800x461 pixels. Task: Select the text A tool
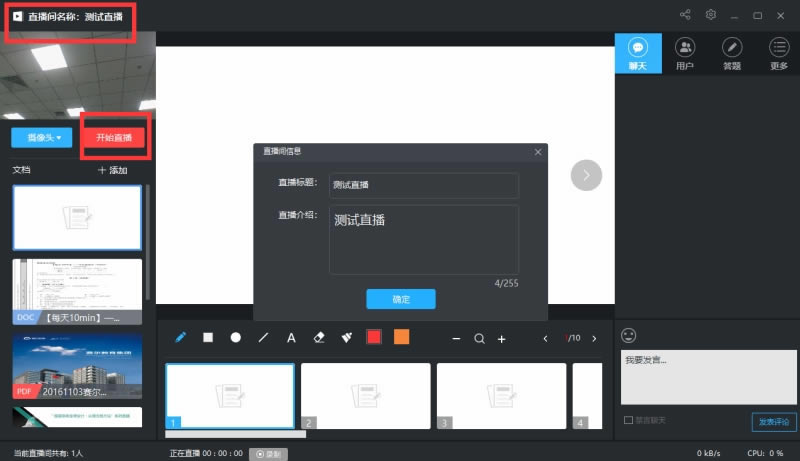pos(292,338)
